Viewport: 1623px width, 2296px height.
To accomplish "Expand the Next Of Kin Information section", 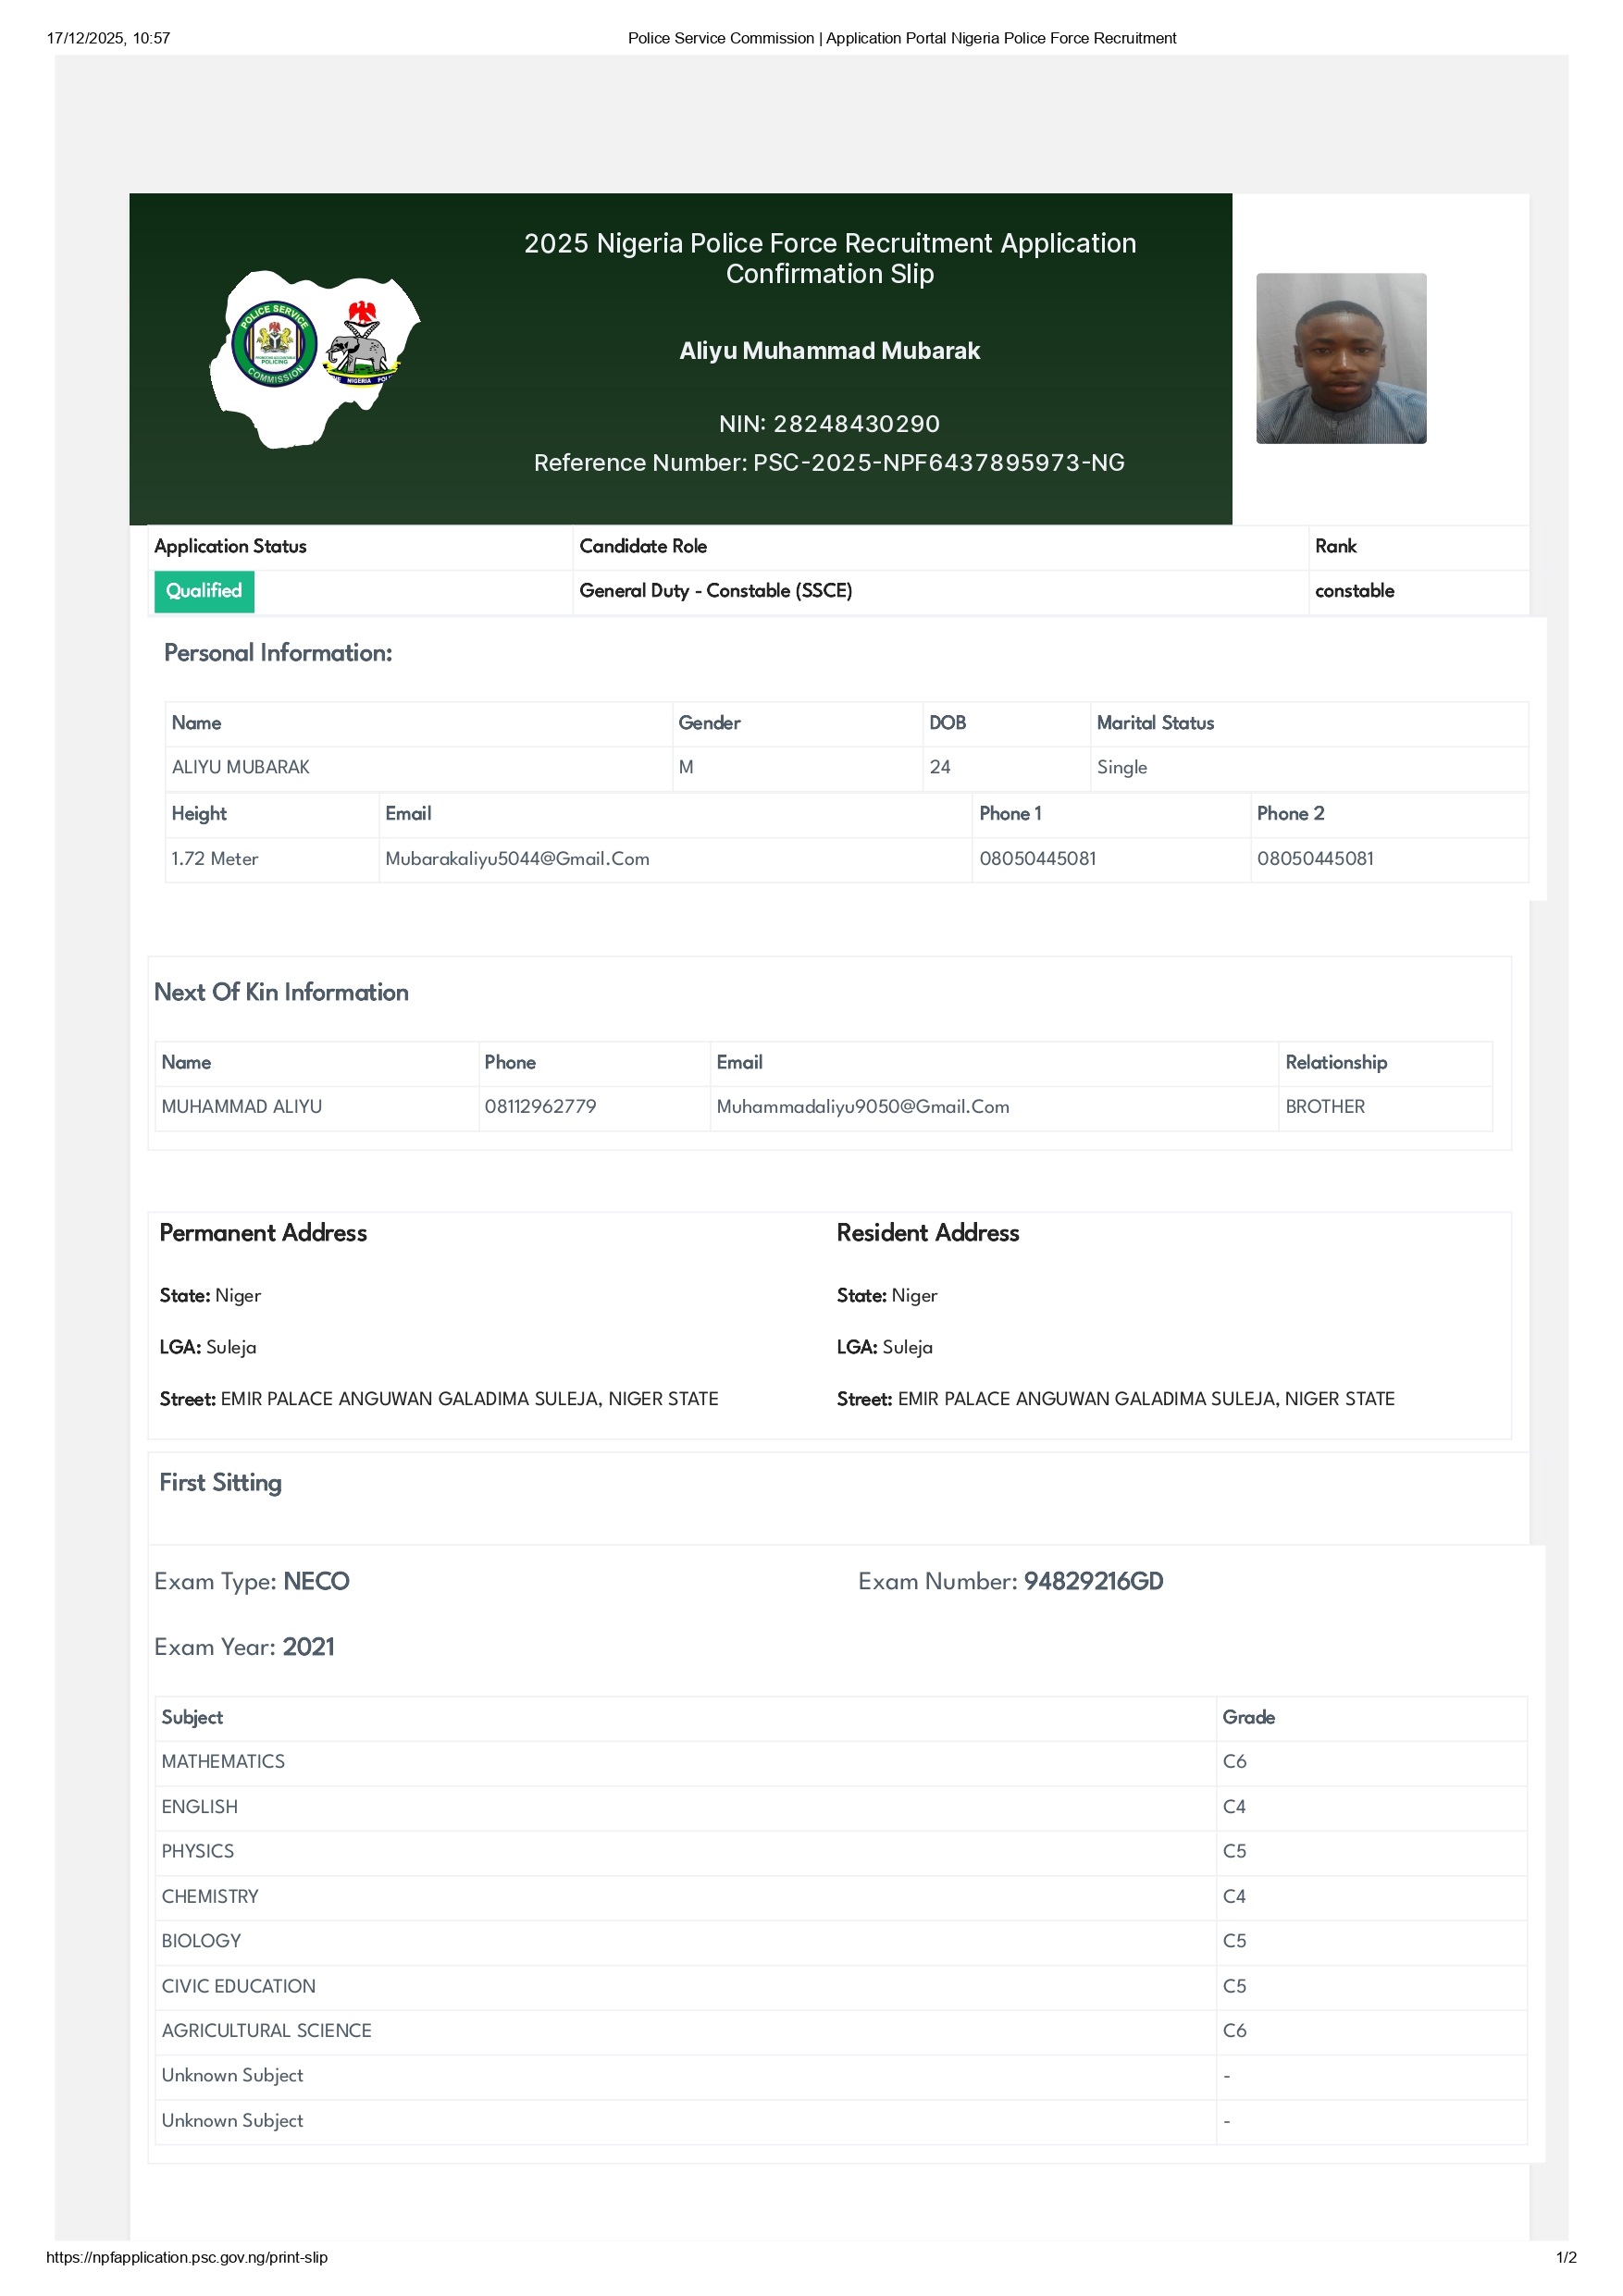I will tap(281, 993).
